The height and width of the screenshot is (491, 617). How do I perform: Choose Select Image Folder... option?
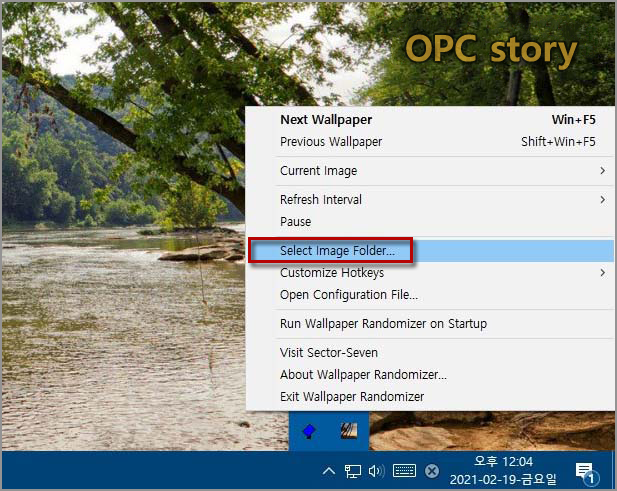point(430,251)
